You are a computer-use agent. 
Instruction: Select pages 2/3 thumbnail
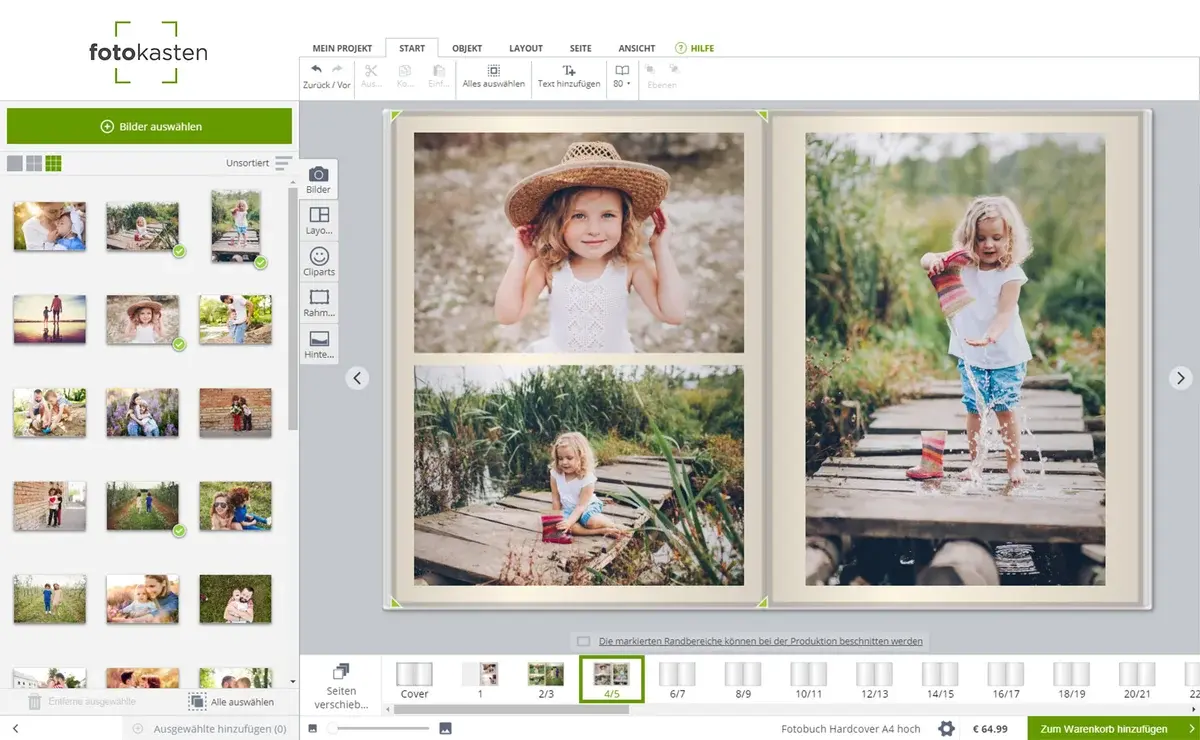(546, 680)
